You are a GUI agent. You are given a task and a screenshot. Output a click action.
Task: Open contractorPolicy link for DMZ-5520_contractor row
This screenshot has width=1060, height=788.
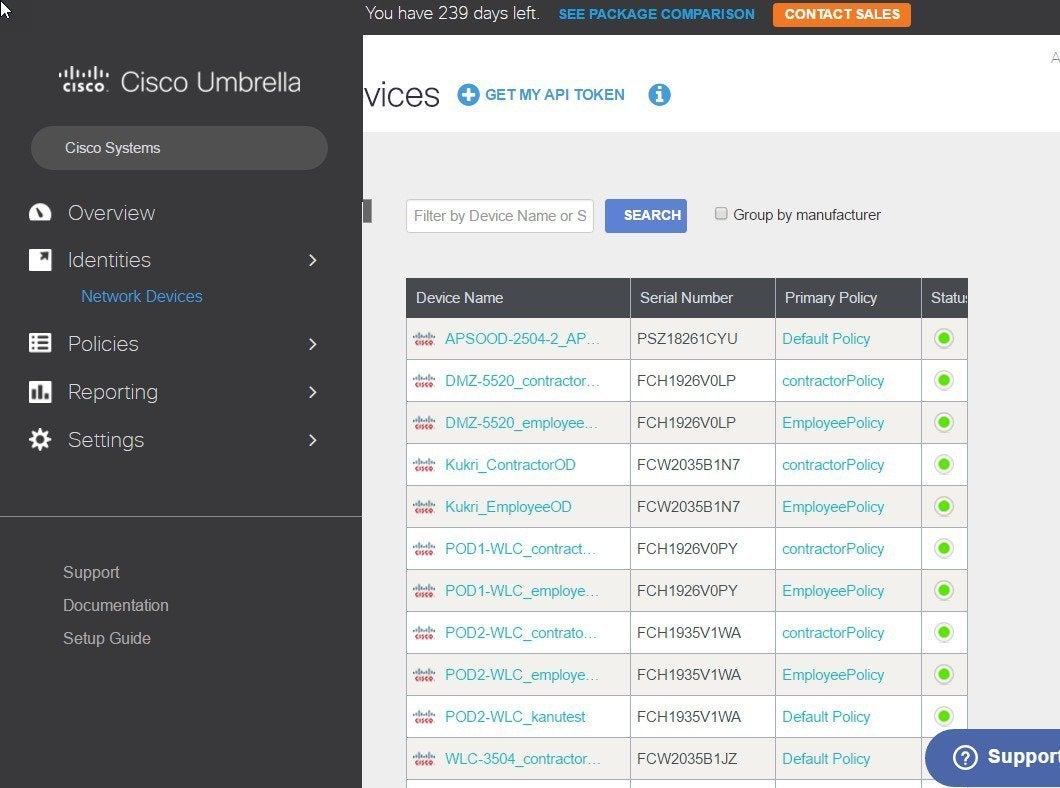pos(833,381)
